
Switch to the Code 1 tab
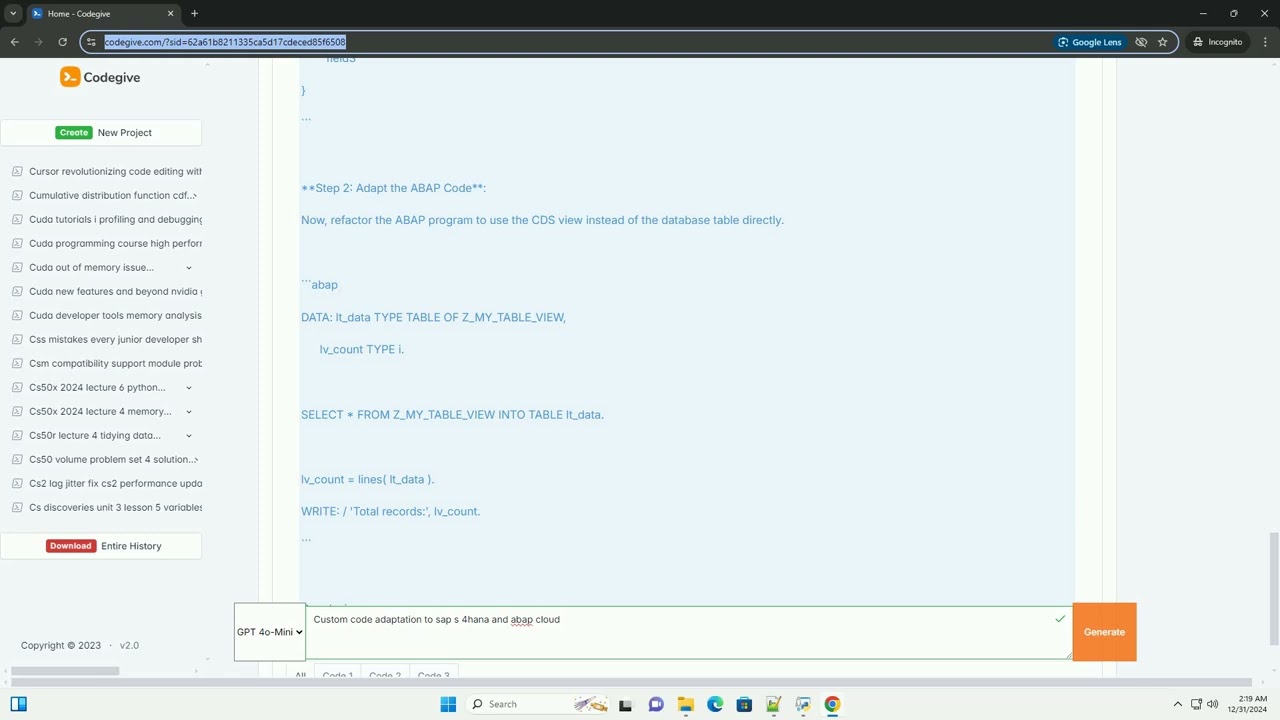click(337, 676)
